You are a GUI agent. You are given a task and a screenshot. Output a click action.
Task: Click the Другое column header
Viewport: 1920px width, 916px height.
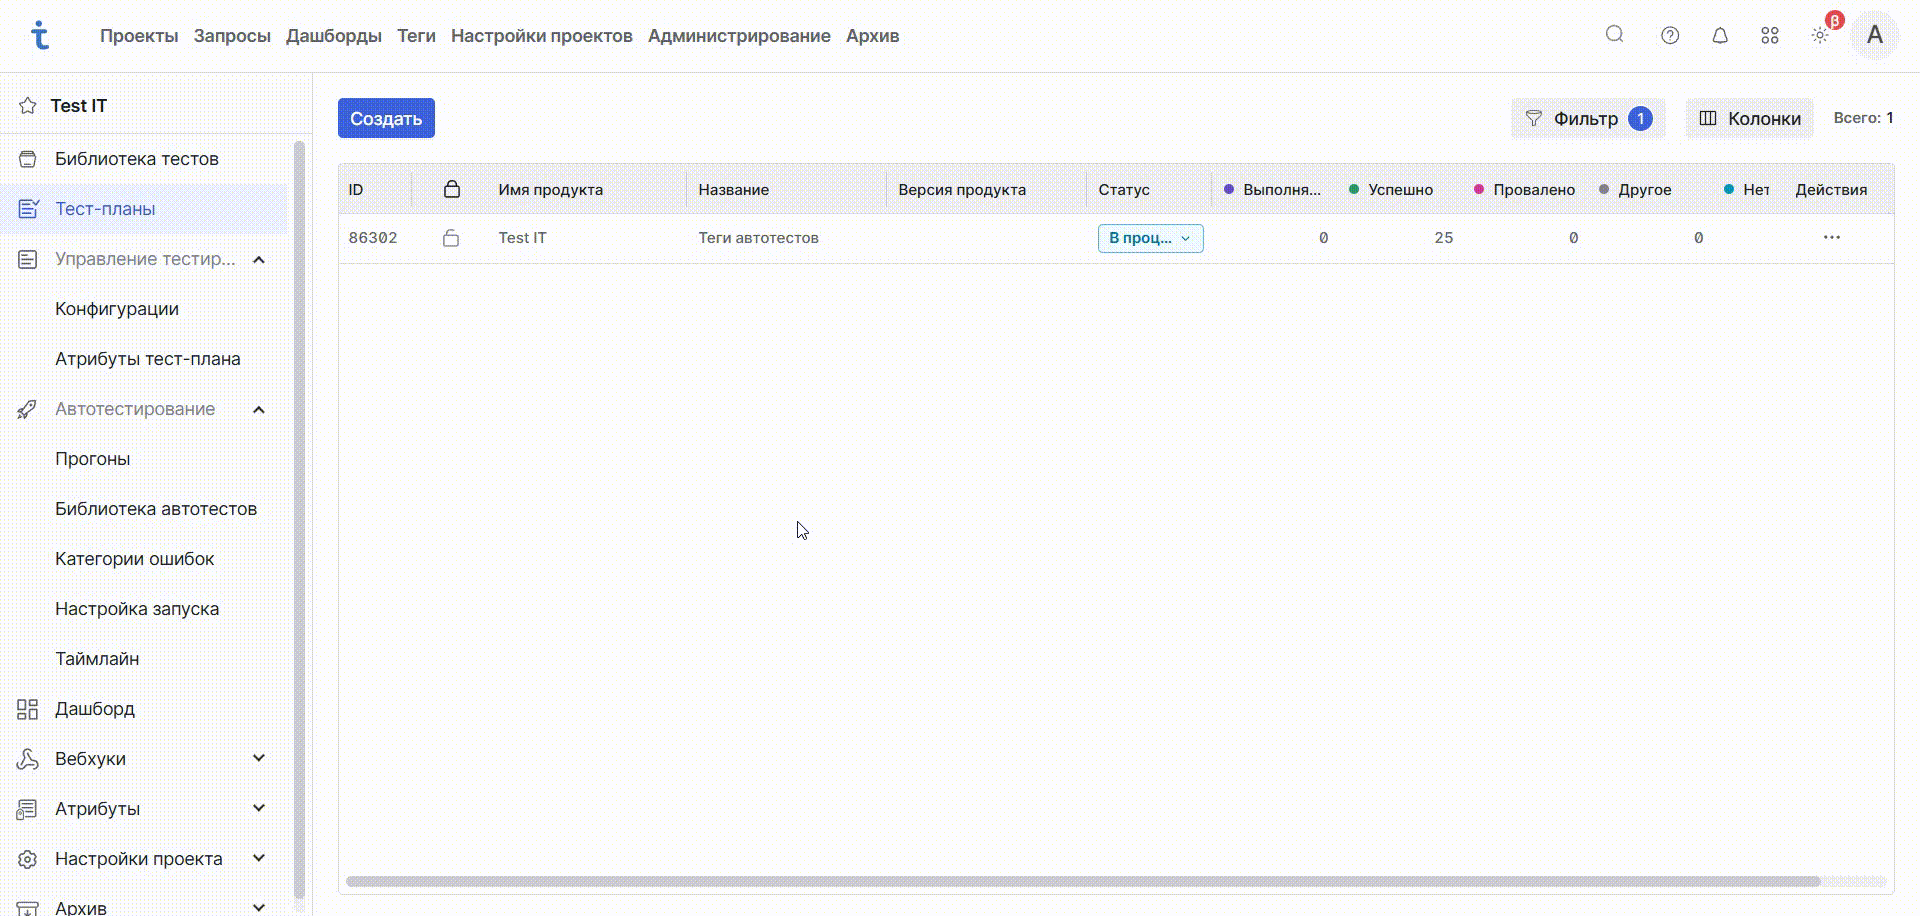[x=1645, y=190]
